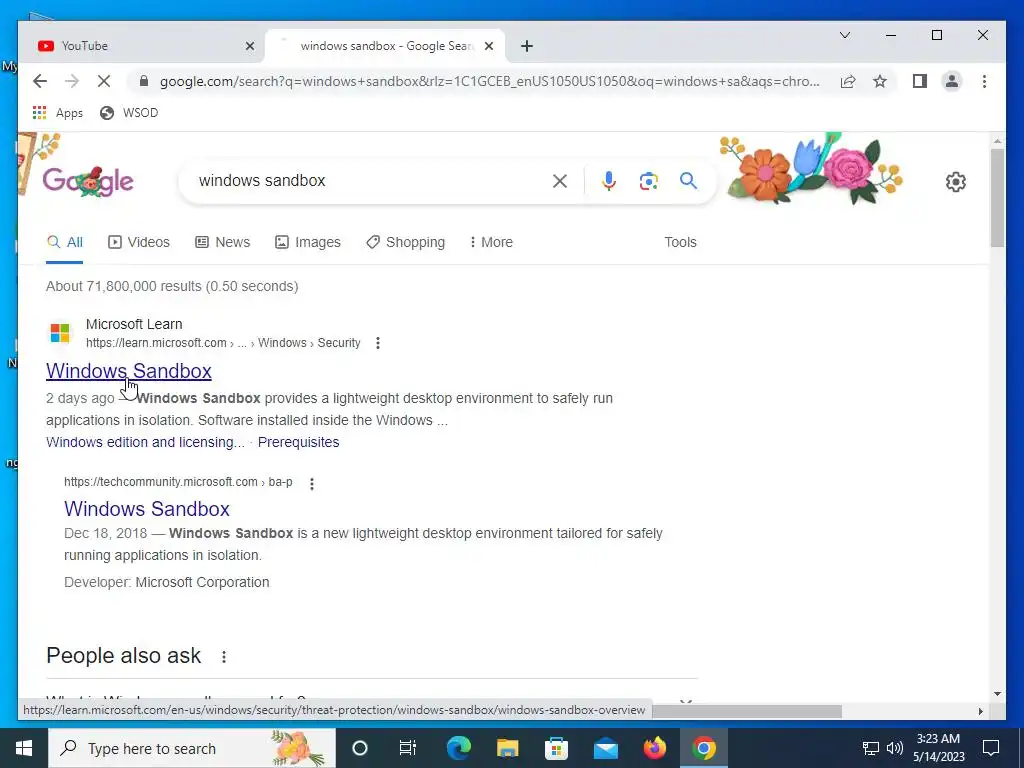Open network status tray icon
1024x768 pixels.
point(871,748)
